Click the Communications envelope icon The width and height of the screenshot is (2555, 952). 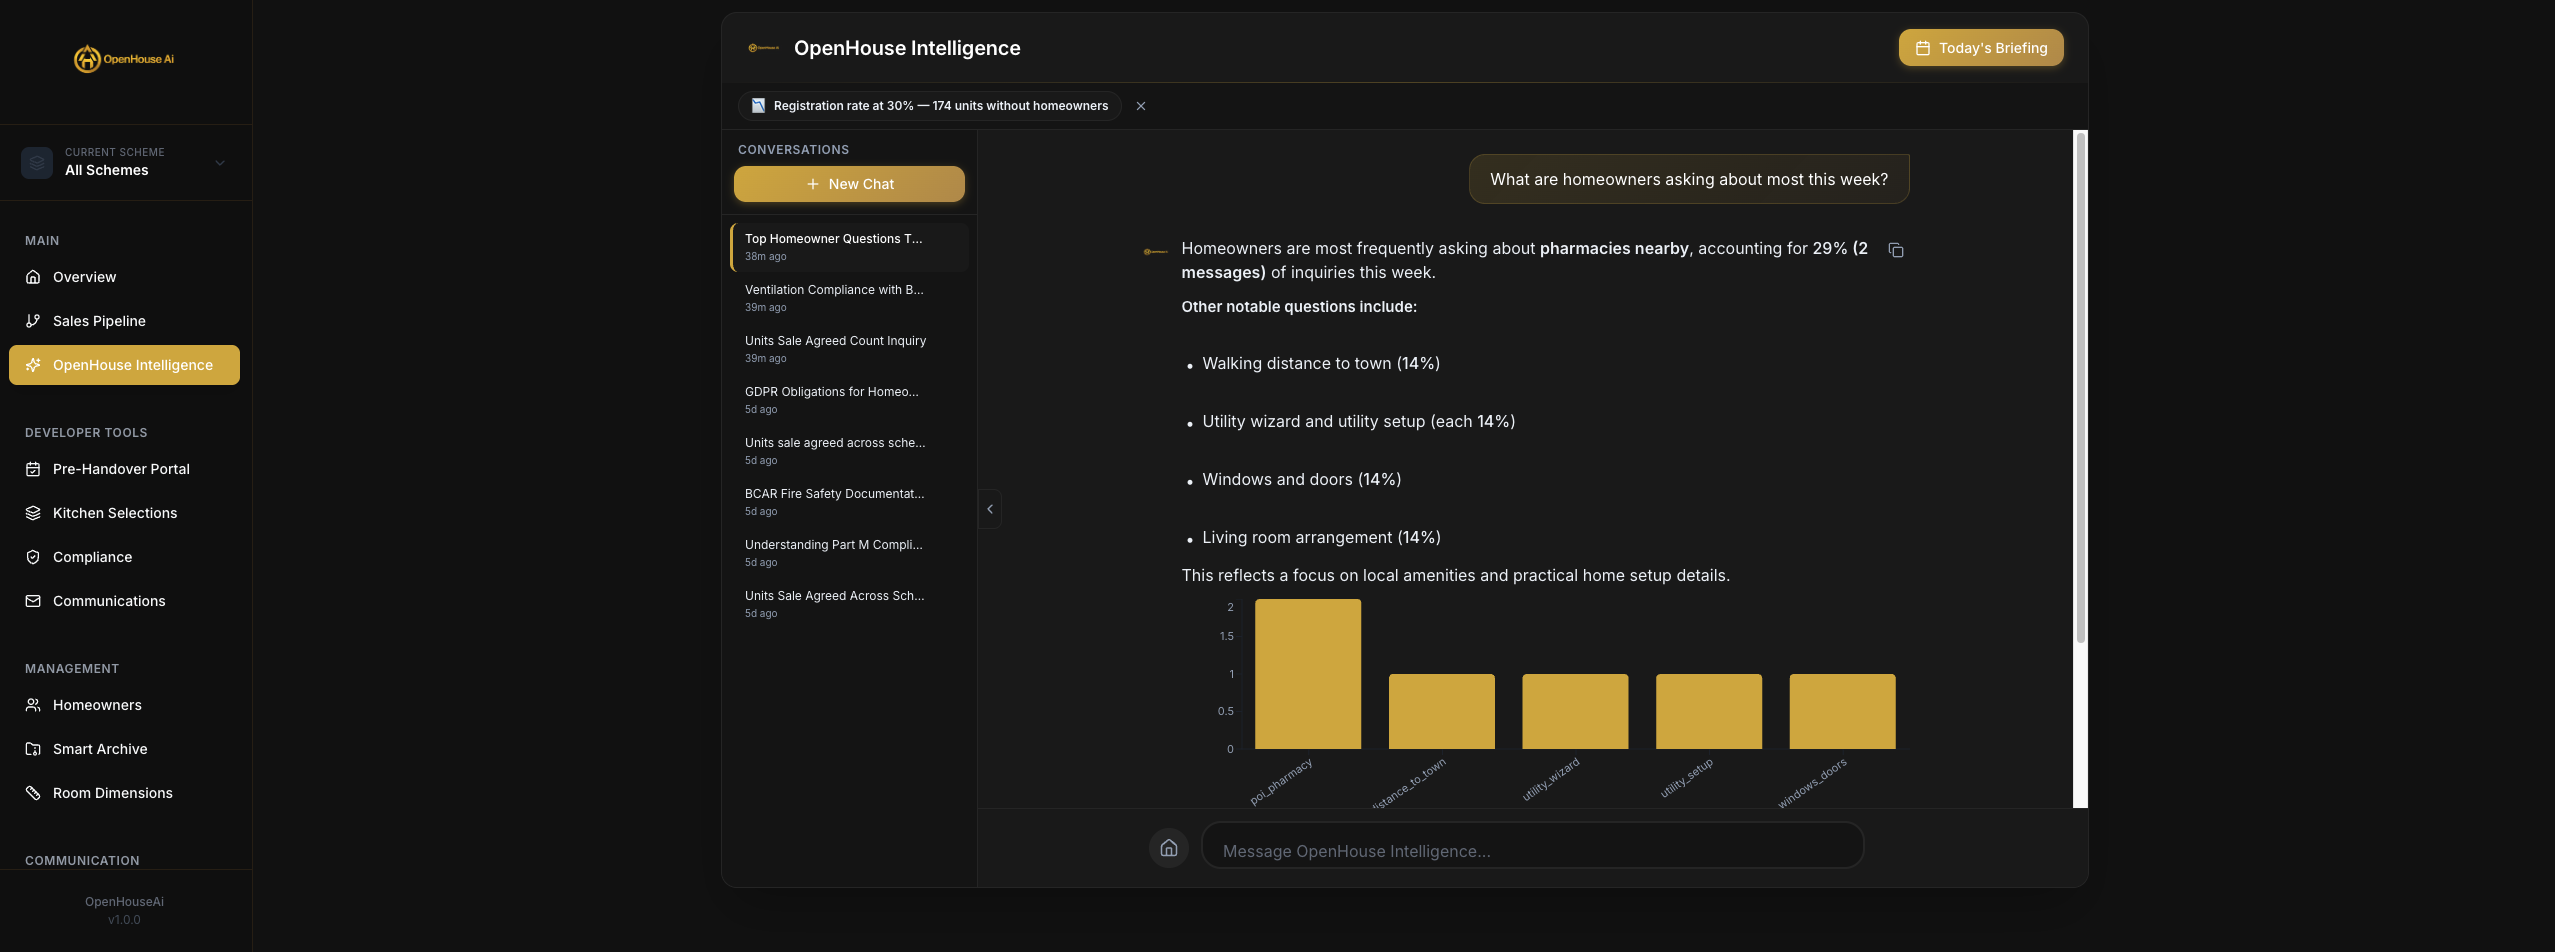point(33,601)
